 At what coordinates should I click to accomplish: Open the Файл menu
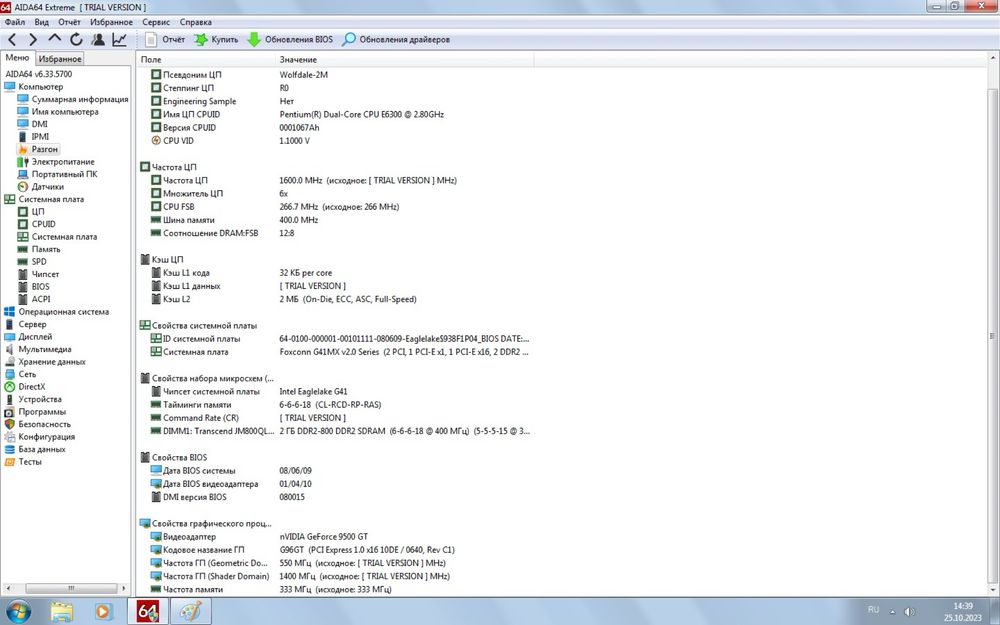tap(15, 22)
